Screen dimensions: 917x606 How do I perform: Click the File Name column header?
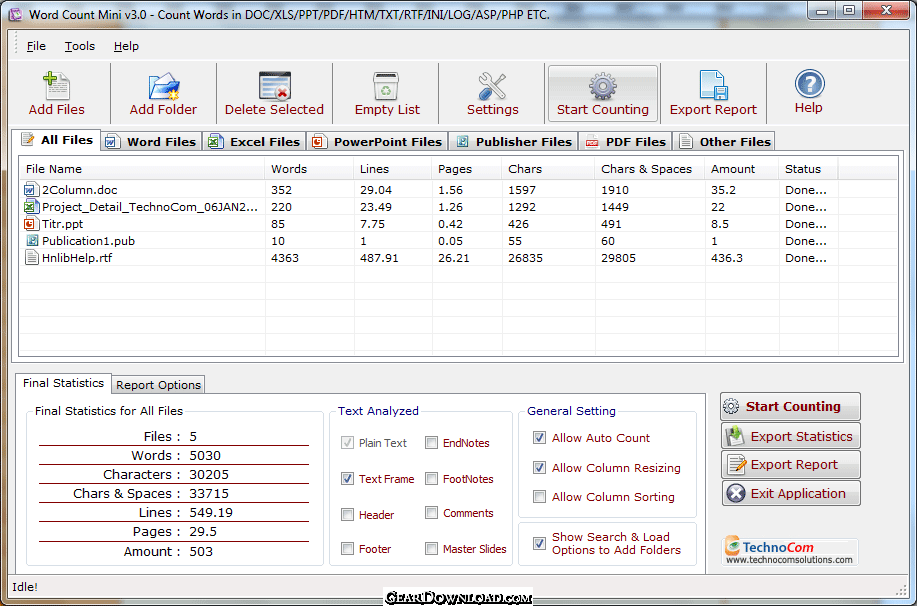tap(142, 169)
